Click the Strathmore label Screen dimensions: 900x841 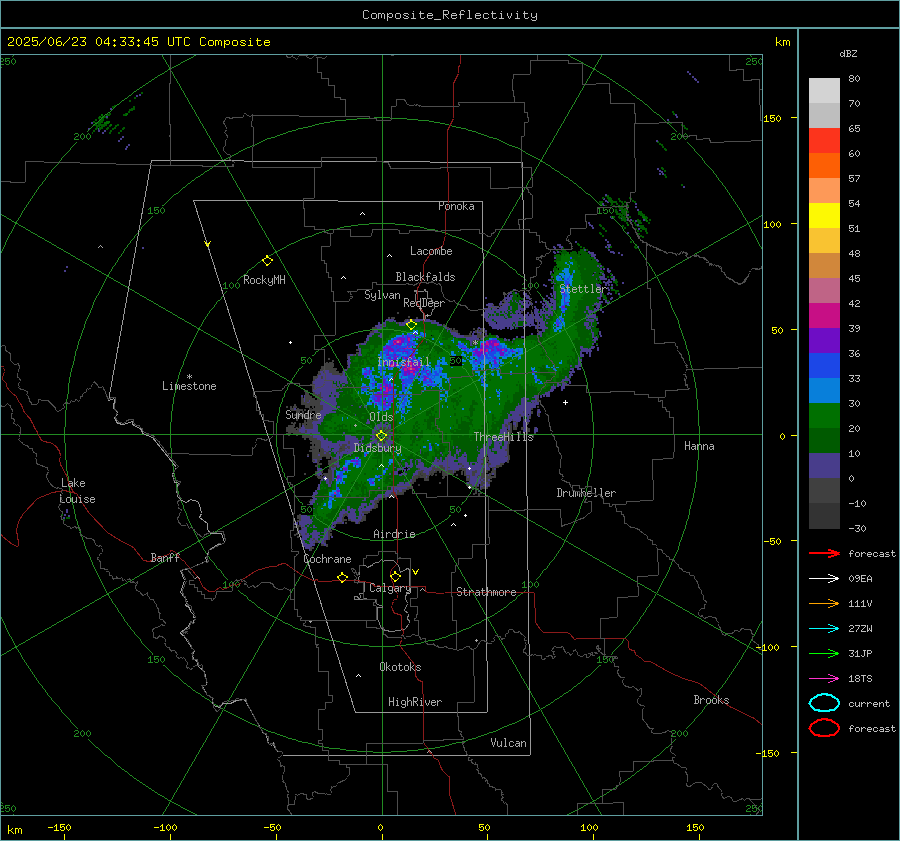tap(486, 592)
